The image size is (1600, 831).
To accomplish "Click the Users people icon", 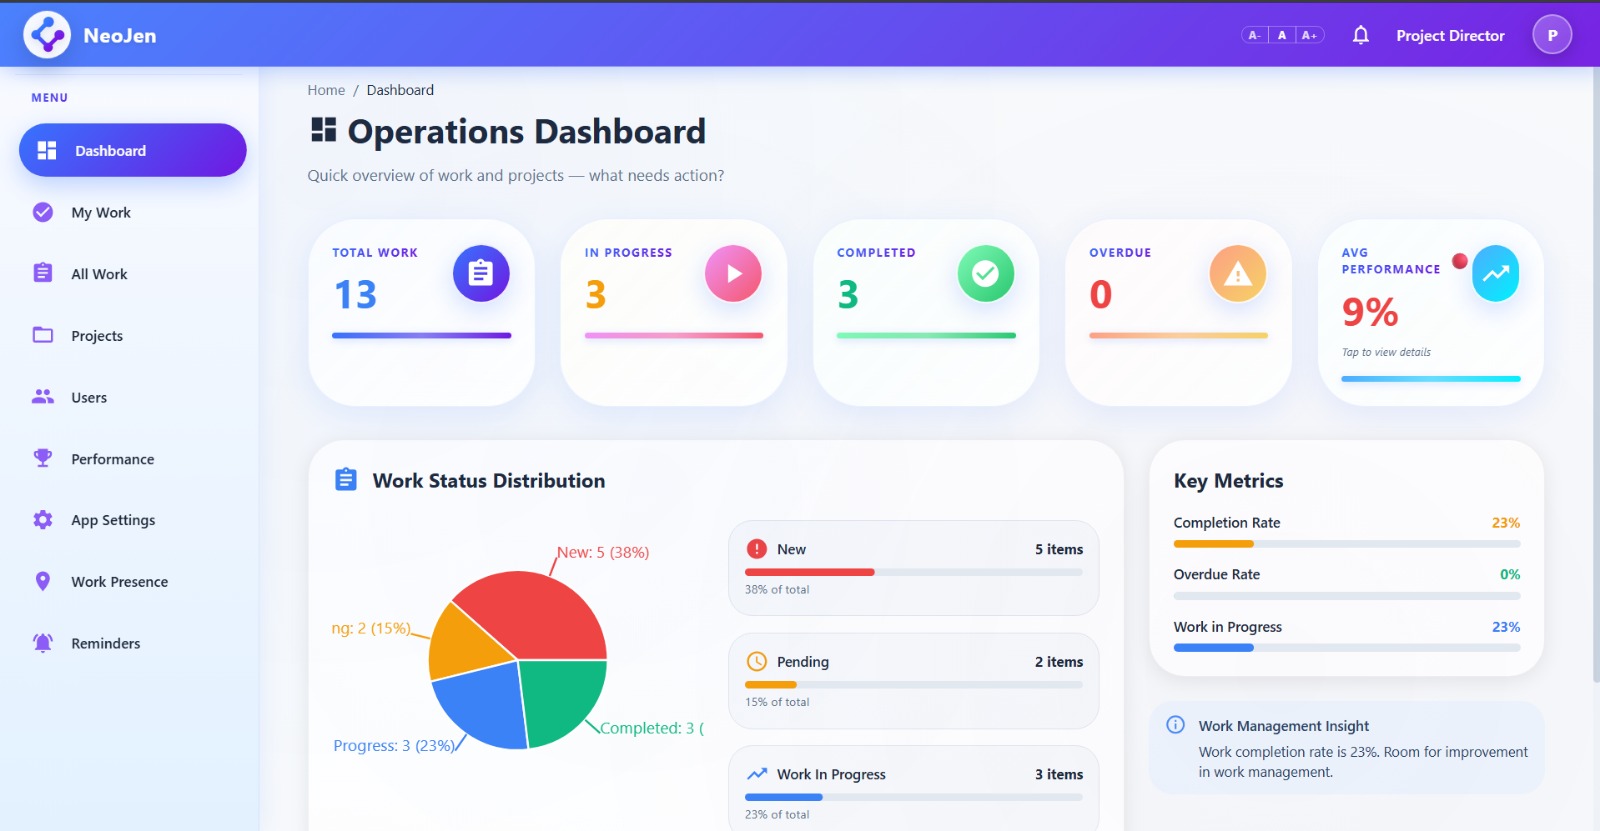I will tap(43, 397).
